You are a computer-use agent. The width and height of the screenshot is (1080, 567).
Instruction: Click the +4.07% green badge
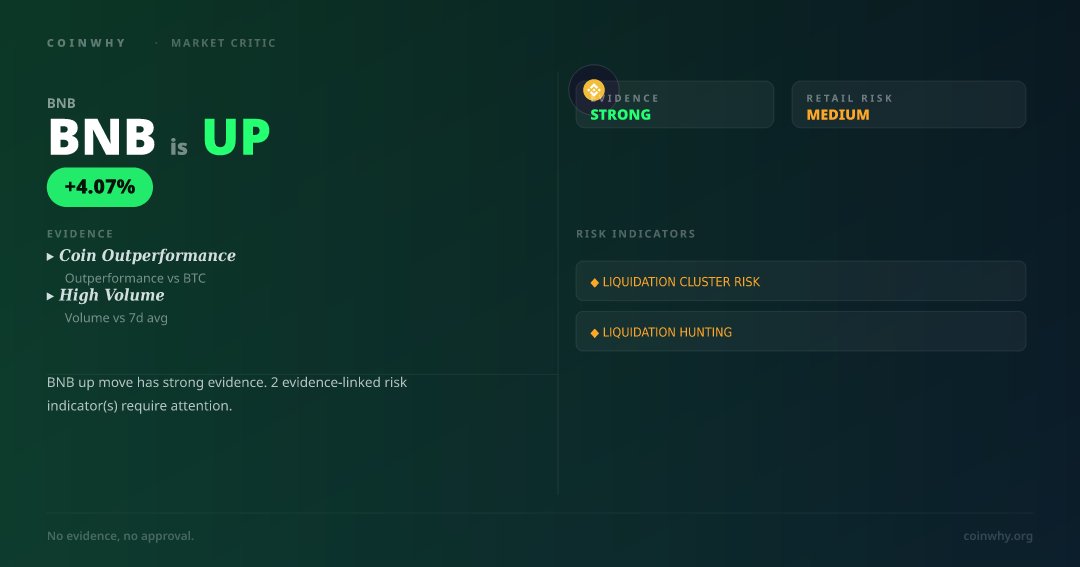pos(100,187)
